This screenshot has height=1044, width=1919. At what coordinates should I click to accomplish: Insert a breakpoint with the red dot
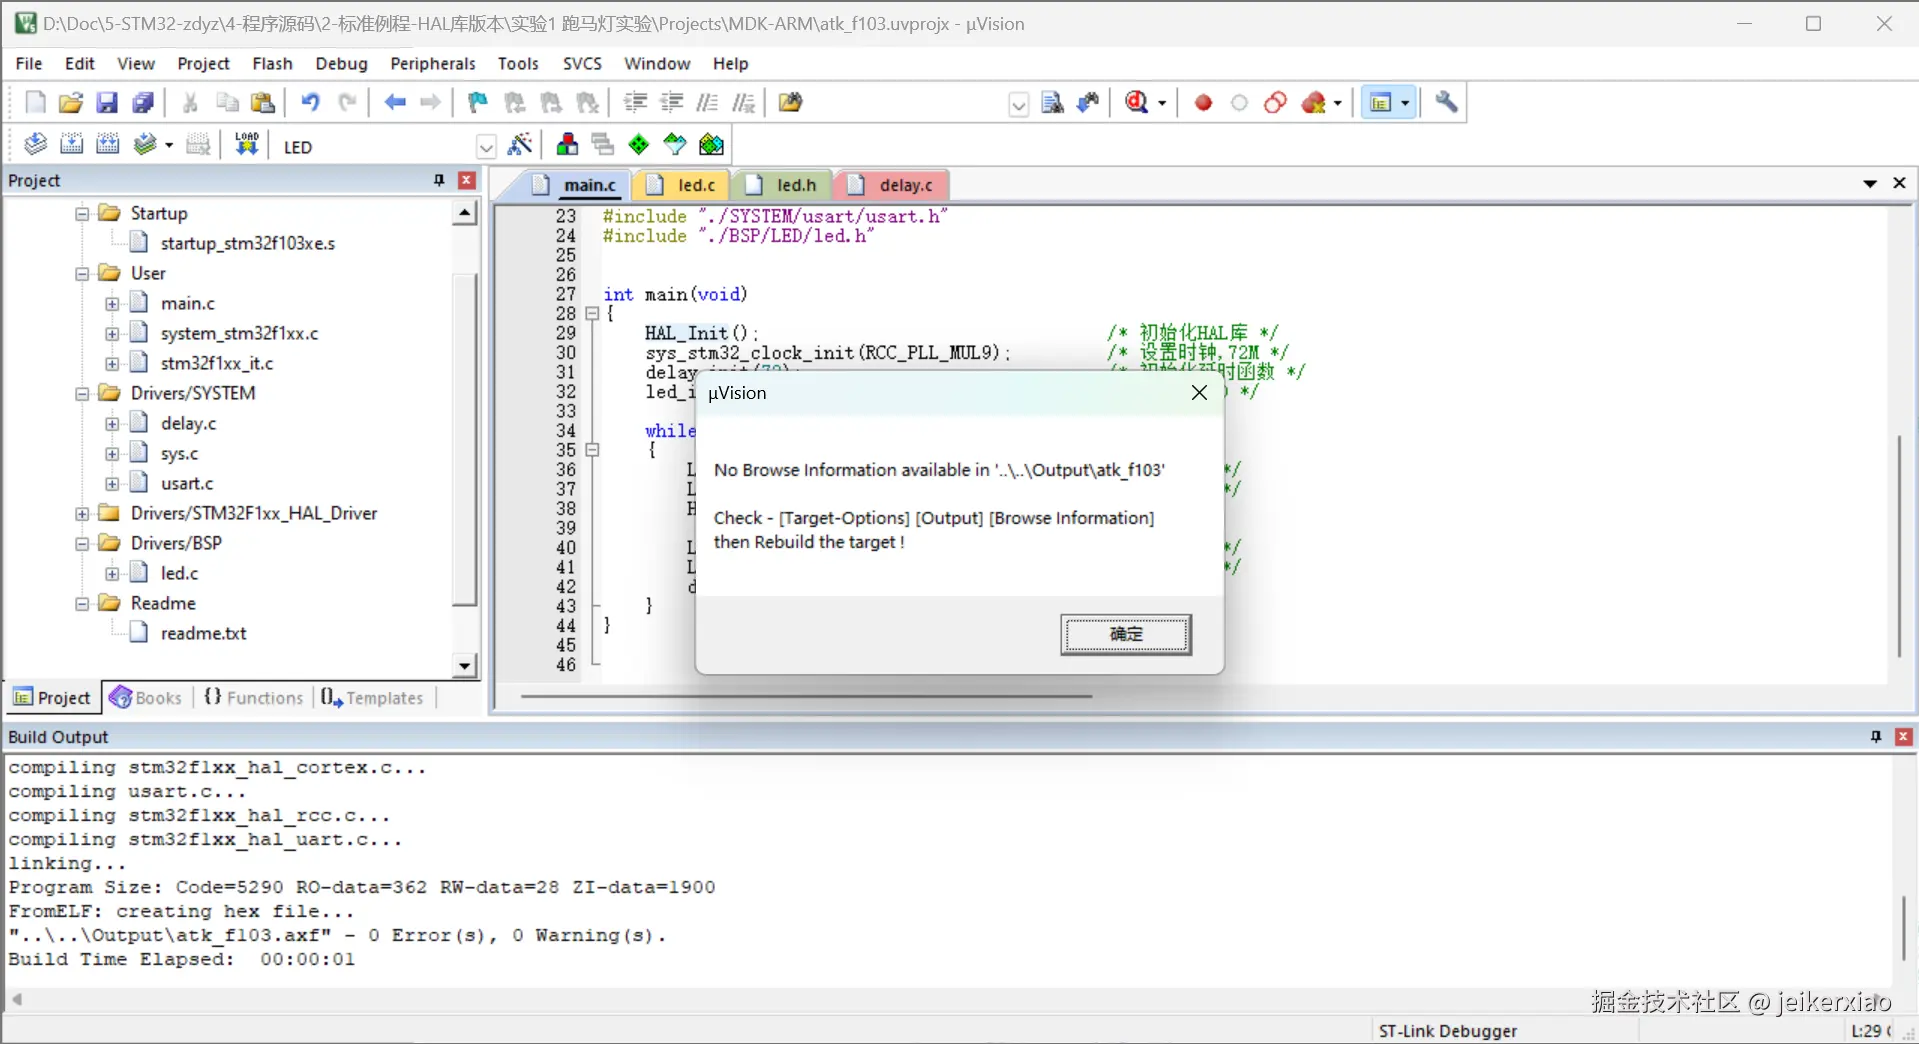click(x=1203, y=103)
